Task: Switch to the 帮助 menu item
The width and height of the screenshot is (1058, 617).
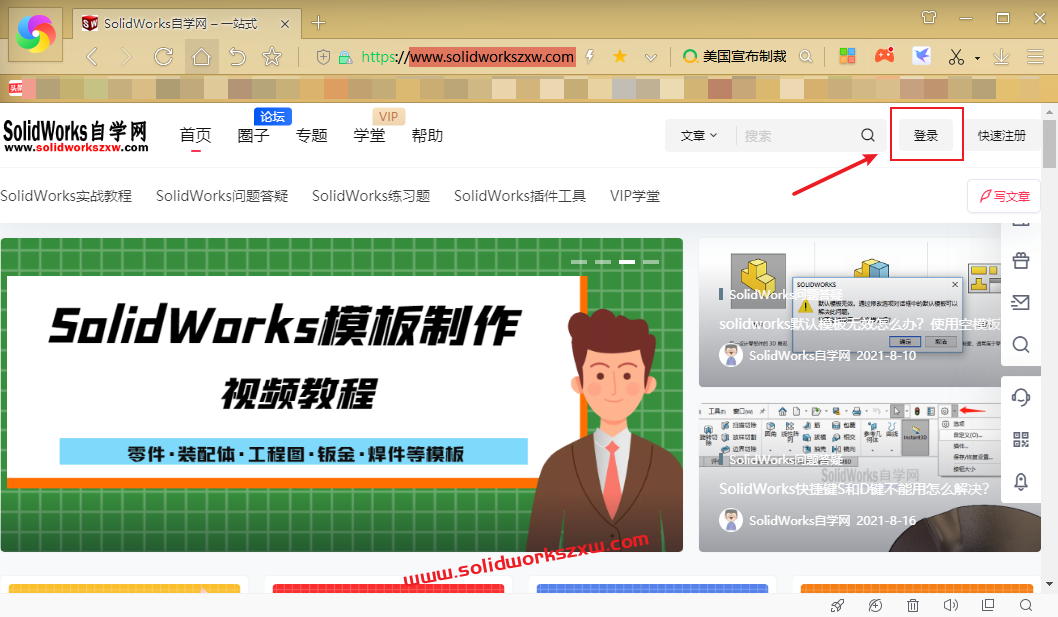Action: 427,134
